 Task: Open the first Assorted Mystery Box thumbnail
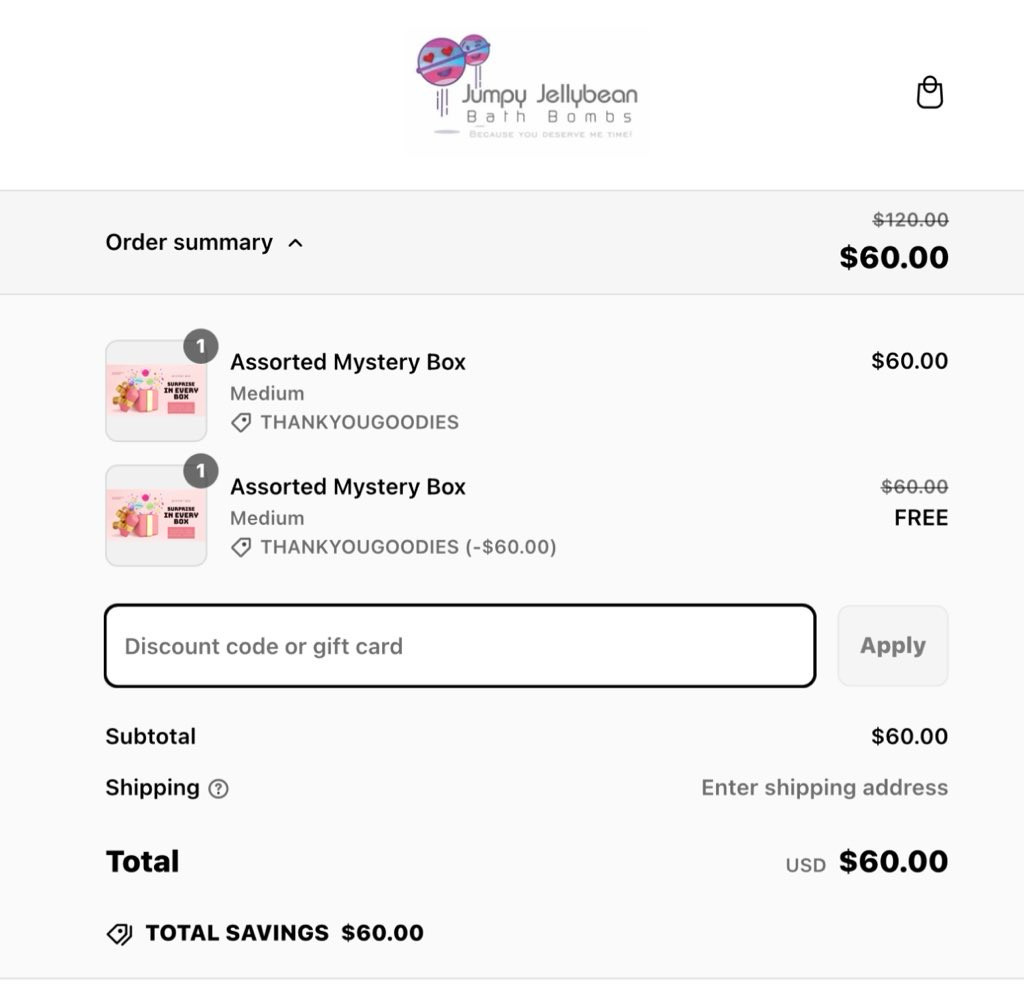156,391
